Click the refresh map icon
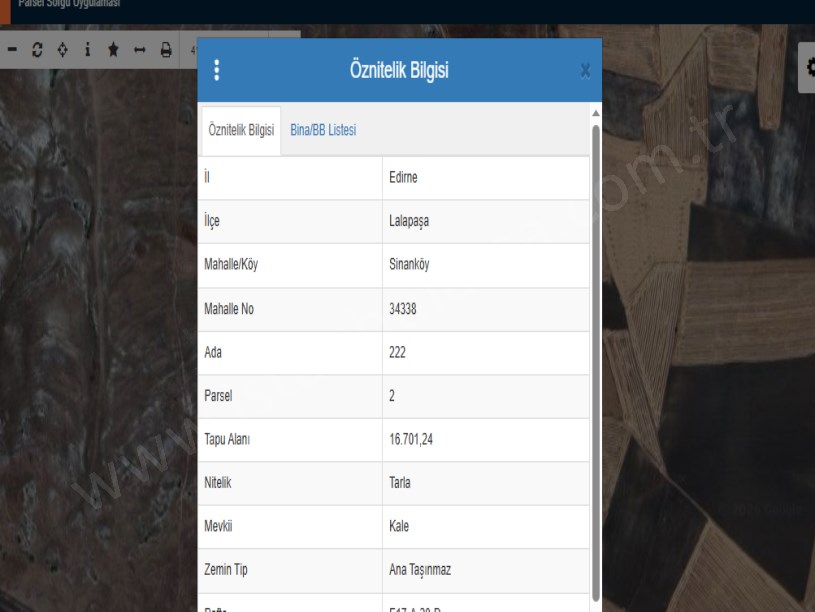Screen dimensions: 815x612 (38, 49)
